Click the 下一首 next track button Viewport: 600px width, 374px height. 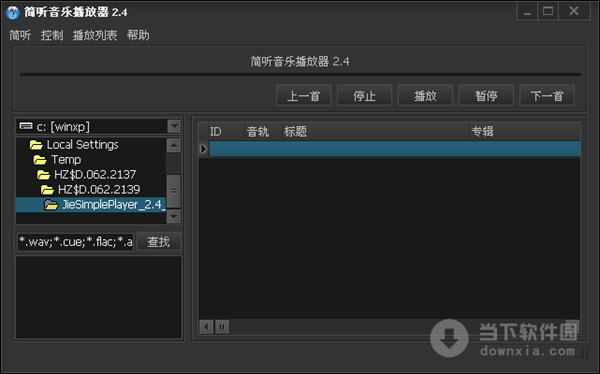click(547, 95)
